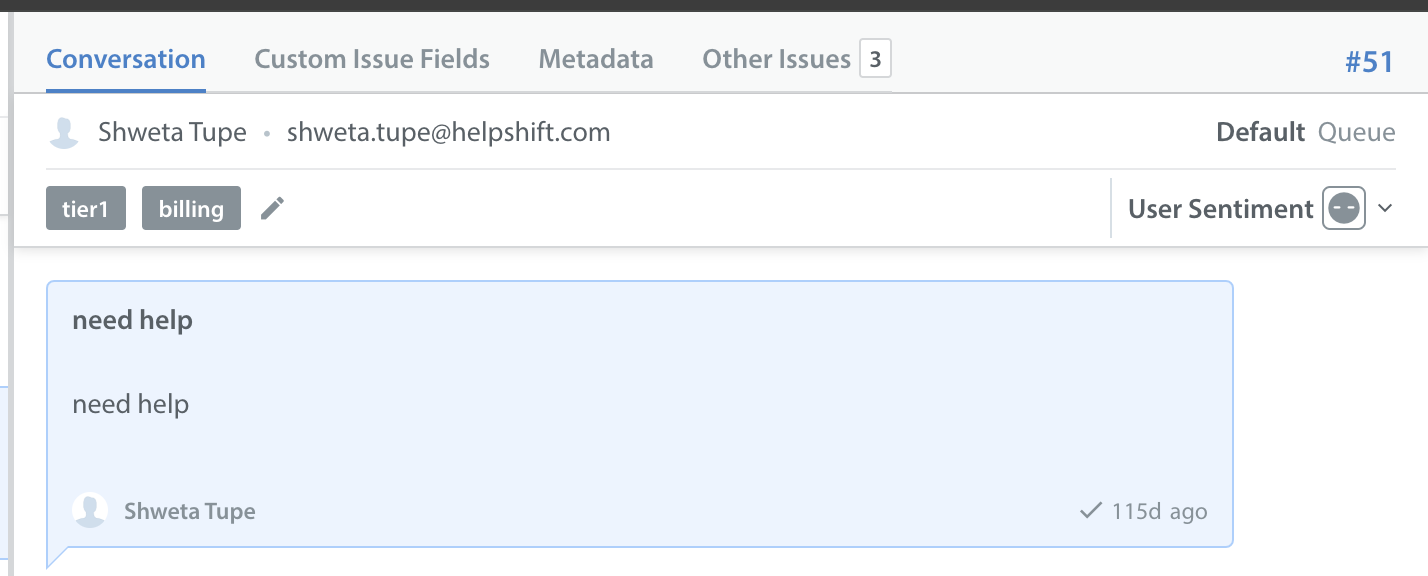Click the shweta.tupe@helpshift.com email address

pos(448,132)
